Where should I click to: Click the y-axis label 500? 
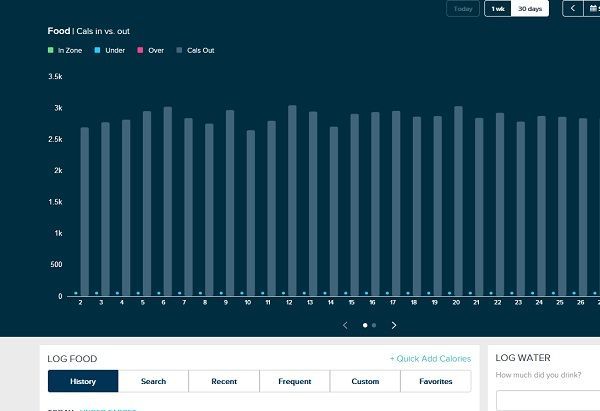[56, 264]
